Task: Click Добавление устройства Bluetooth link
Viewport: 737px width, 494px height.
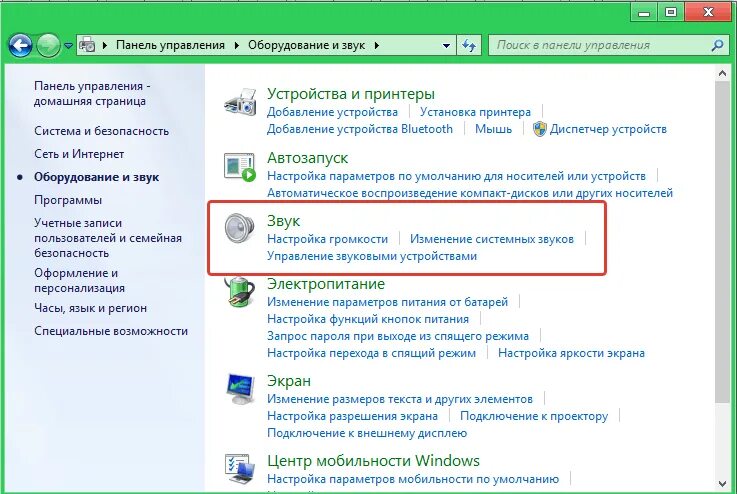Action: 360,129
